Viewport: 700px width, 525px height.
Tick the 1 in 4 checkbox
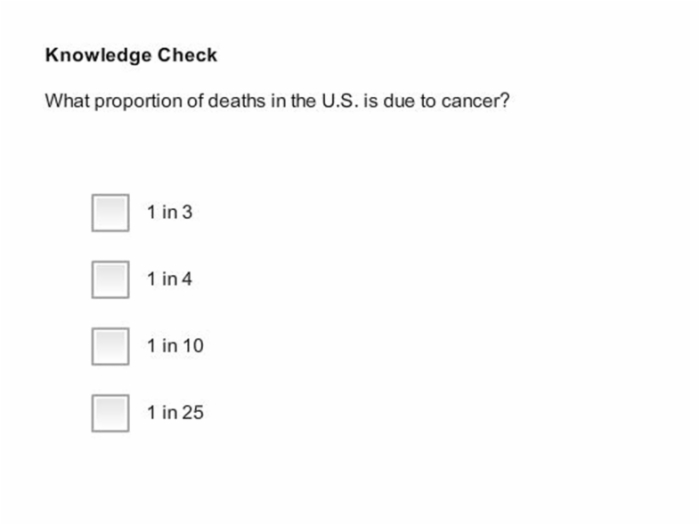pyautogui.click(x=110, y=279)
